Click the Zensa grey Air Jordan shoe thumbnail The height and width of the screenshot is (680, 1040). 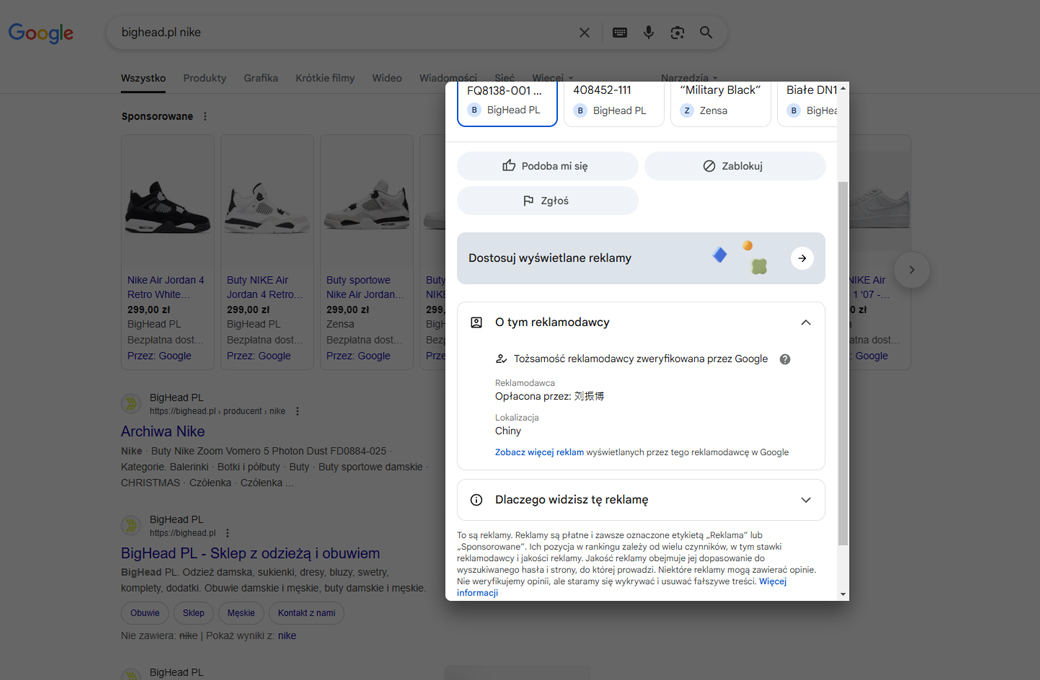366,204
